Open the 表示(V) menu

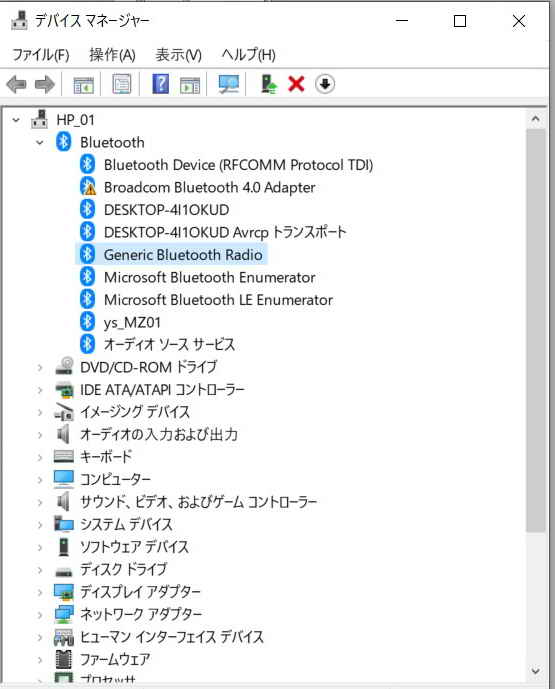tap(179, 55)
